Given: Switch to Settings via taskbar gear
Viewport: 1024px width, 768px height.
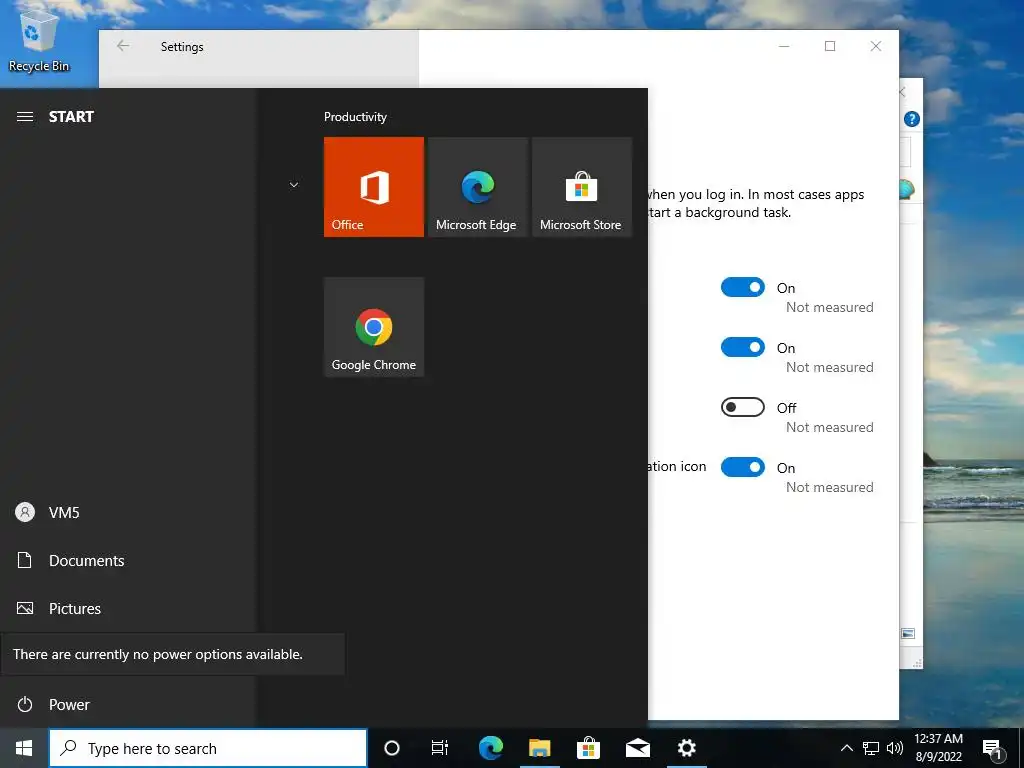Looking at the screenshot, I should pyautogui.click(x=686, y=748).
